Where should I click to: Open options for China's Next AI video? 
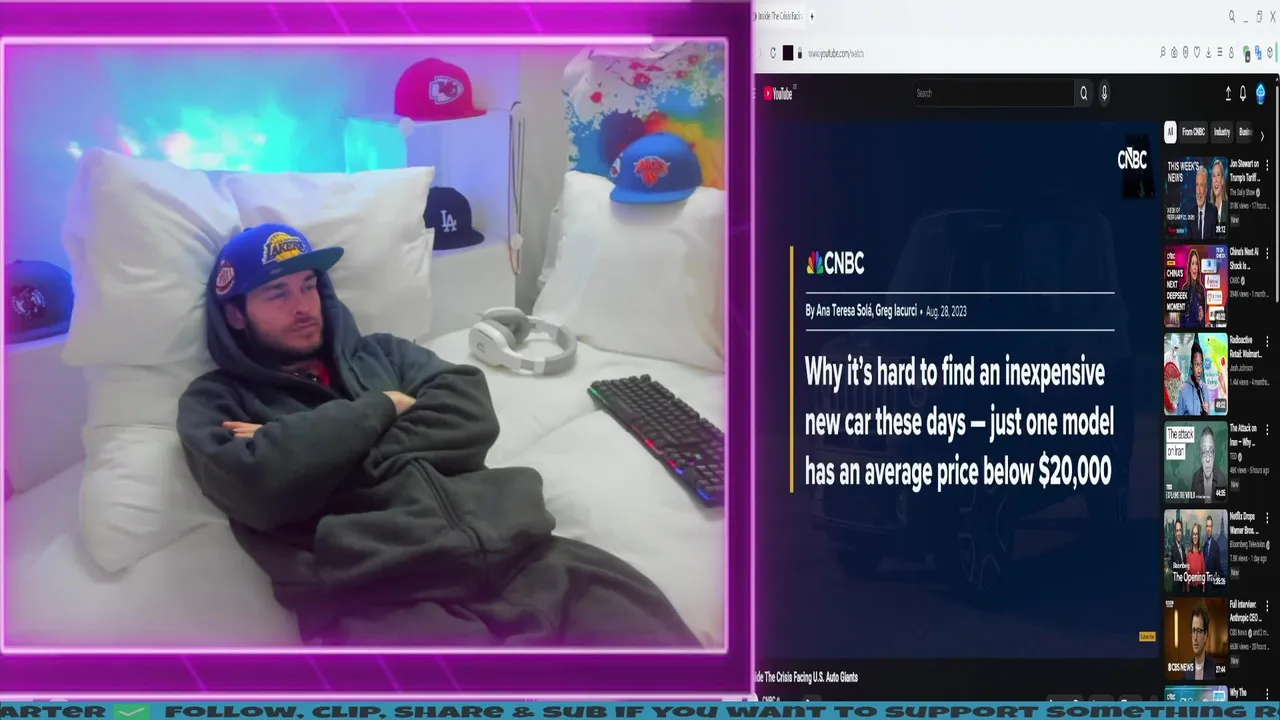point(1267,253)
